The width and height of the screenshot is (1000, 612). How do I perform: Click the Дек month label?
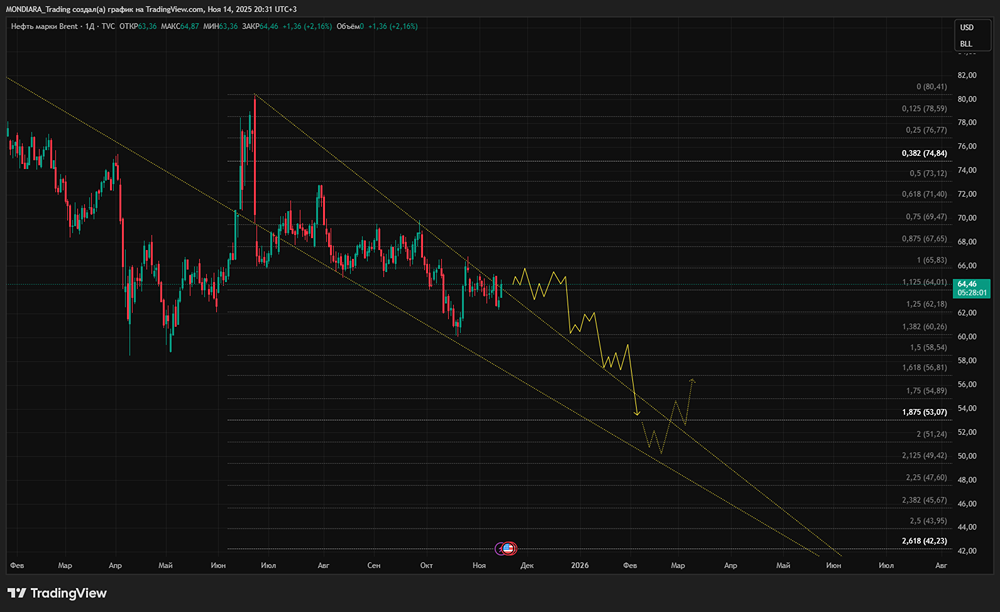click(x=527, y=565)
